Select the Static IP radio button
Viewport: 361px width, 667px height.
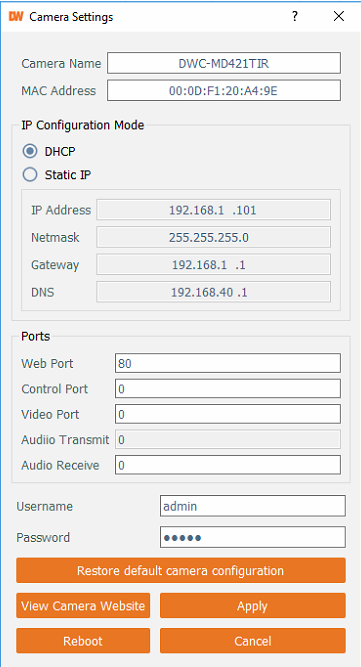pyautogui.click(x=30, y=175)
